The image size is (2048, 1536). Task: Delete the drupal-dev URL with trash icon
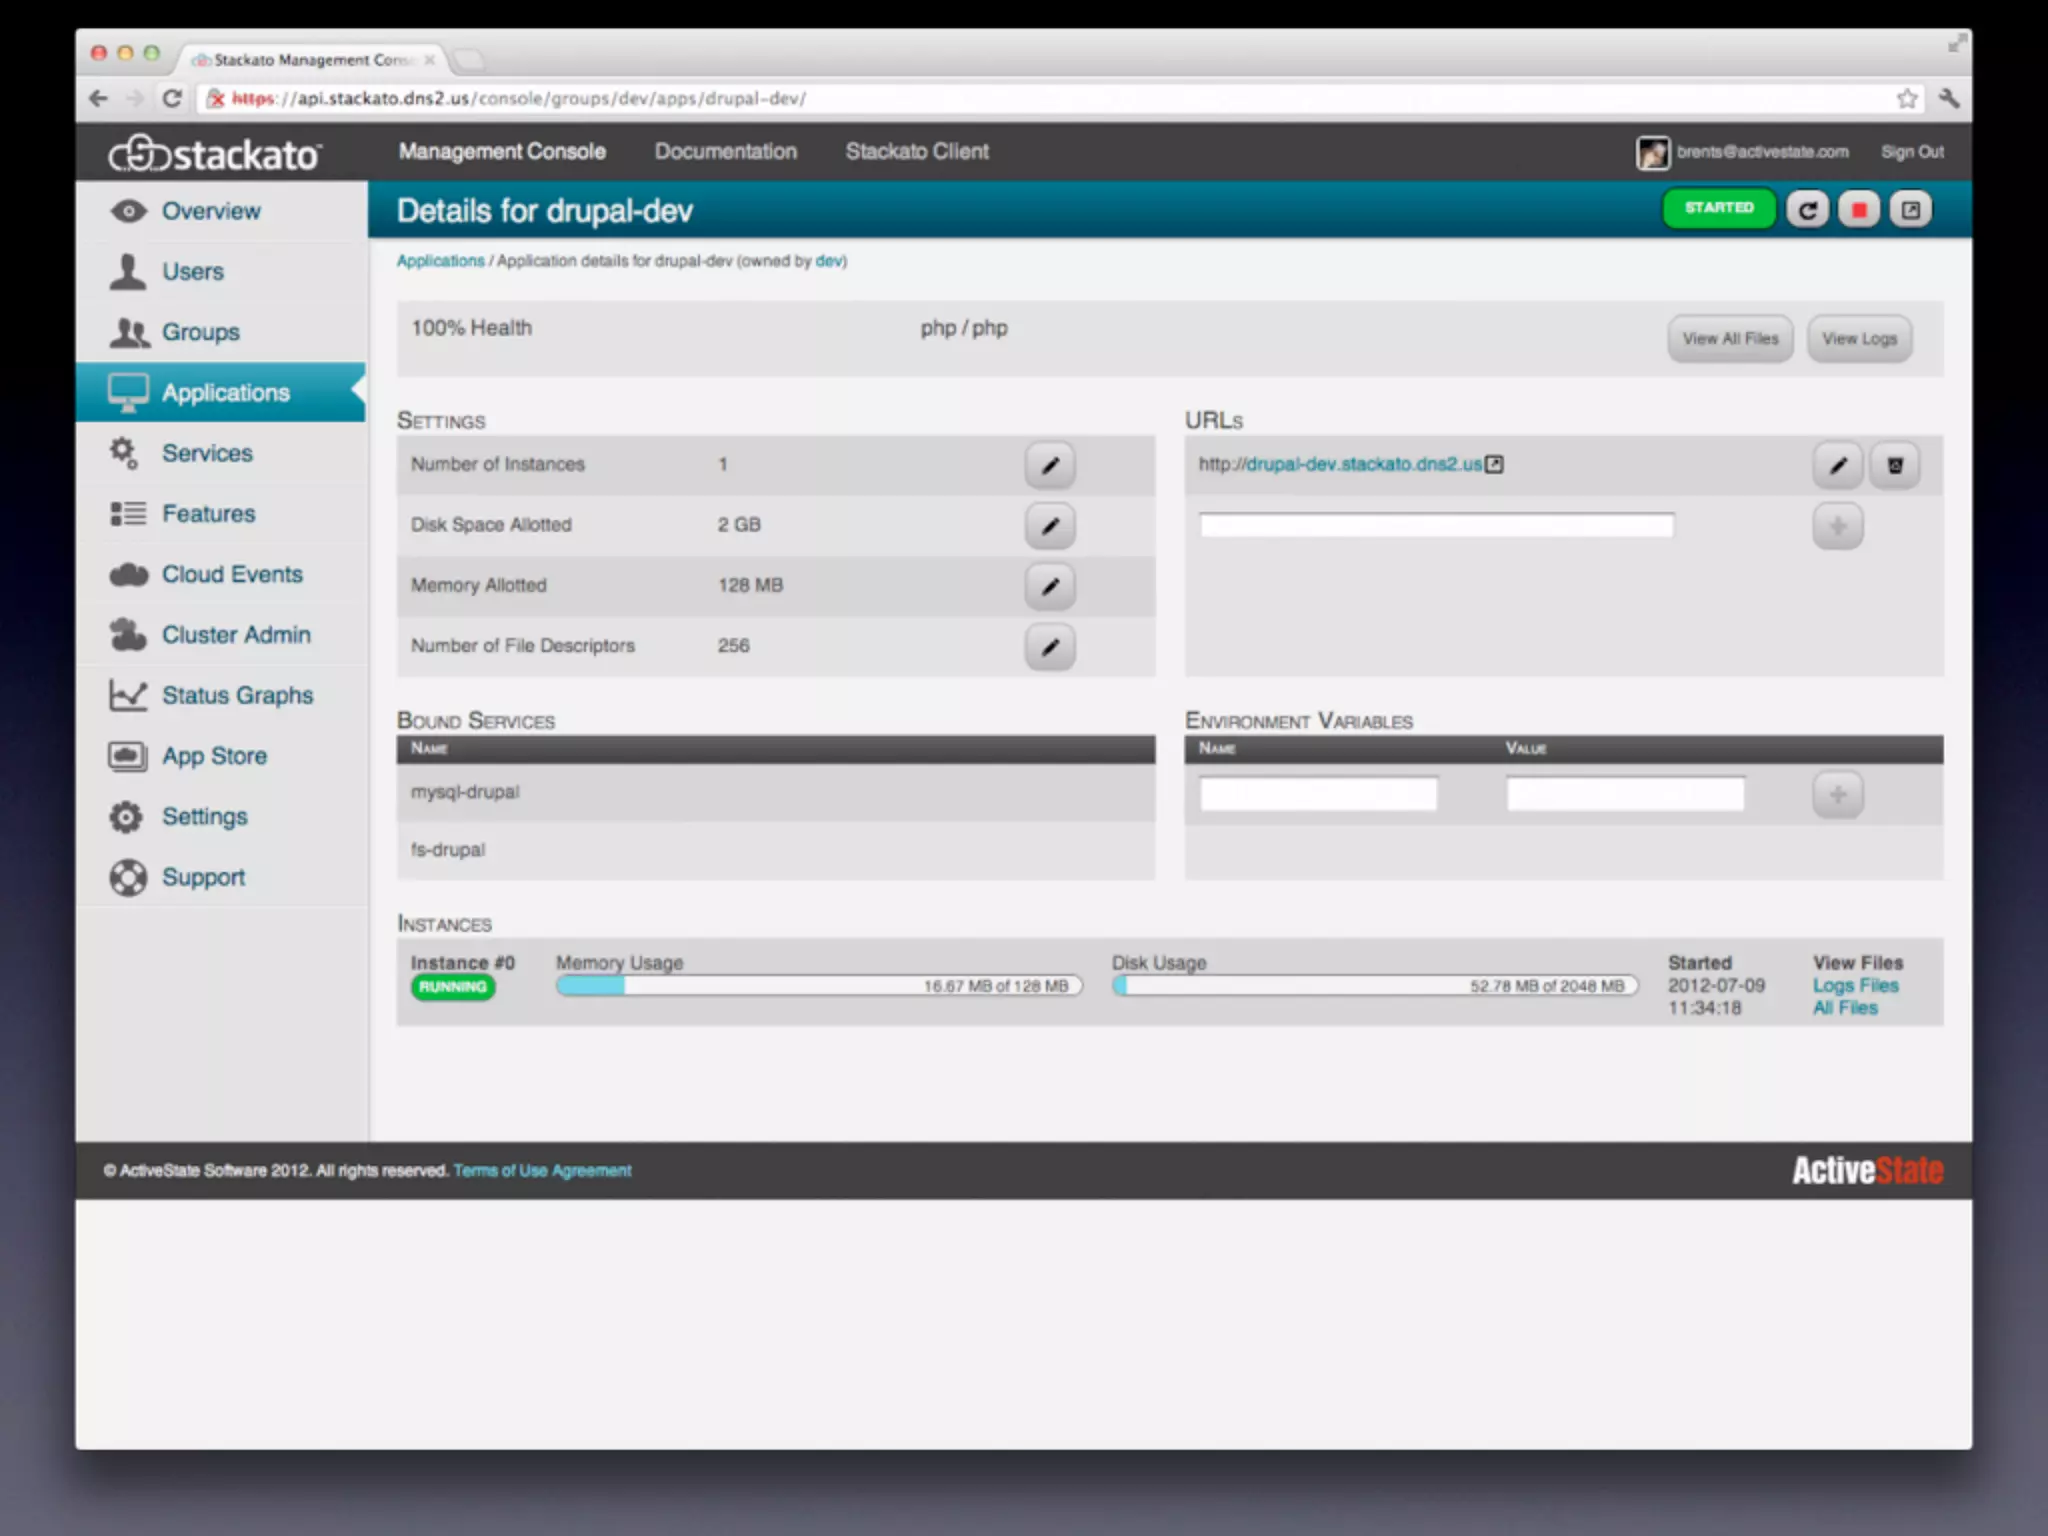[x=1894, y=465]
